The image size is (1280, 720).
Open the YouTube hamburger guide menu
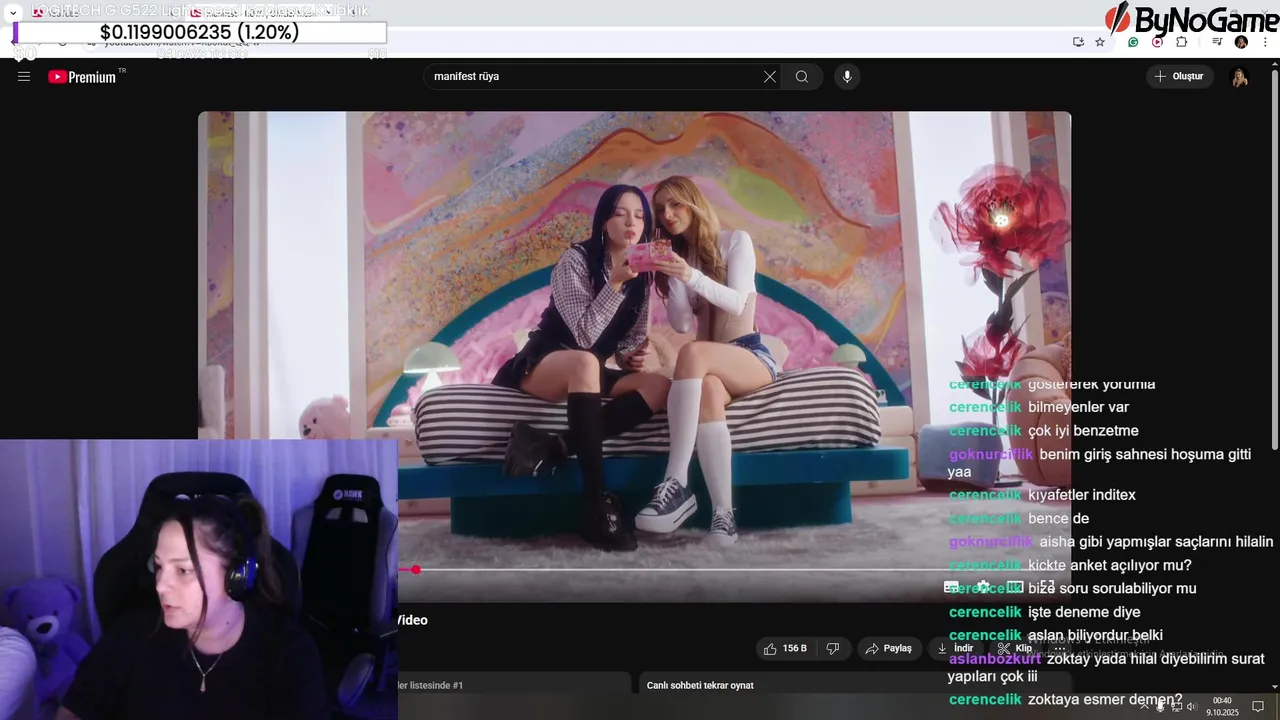[24, 77]
